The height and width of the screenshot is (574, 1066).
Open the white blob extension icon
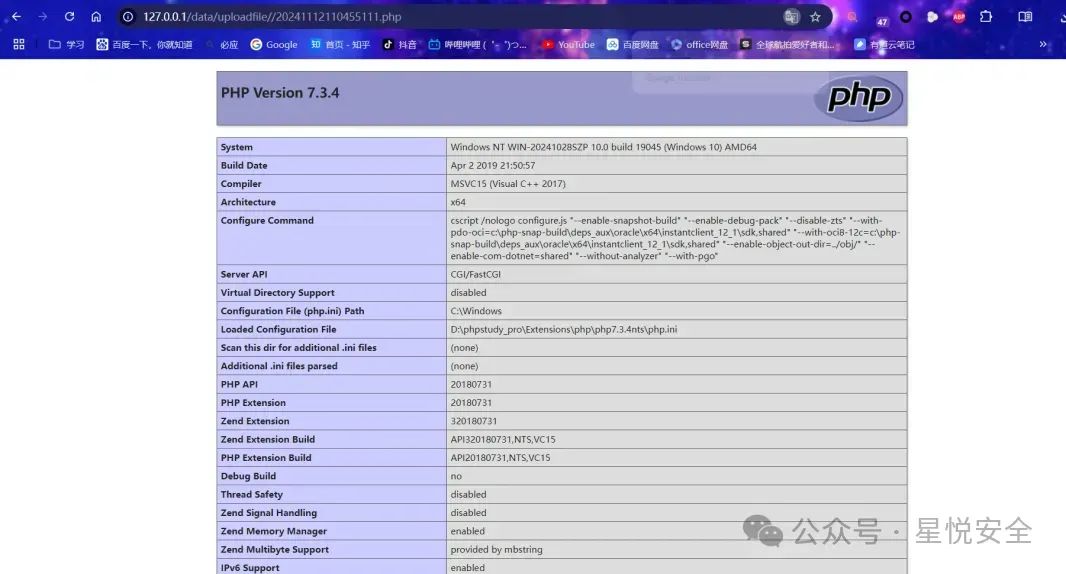[x=932, y=17]
